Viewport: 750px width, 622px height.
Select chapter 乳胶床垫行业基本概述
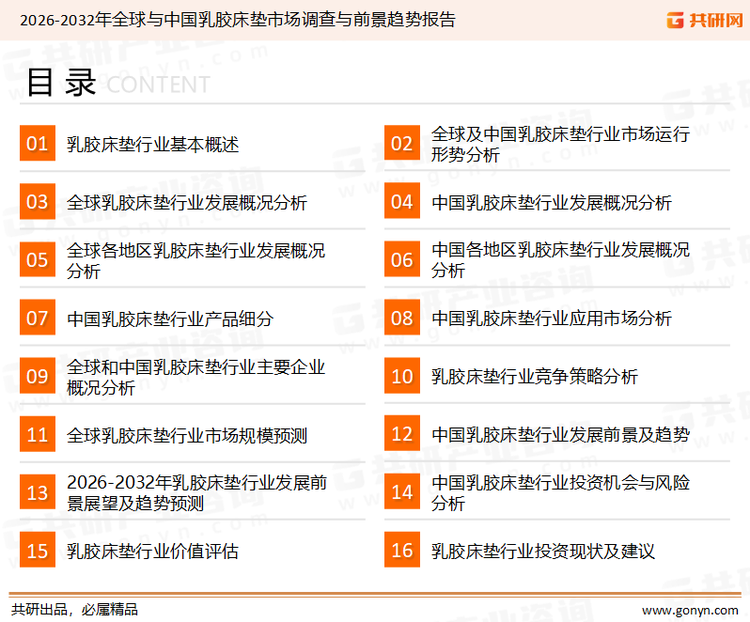coord(153,144)
